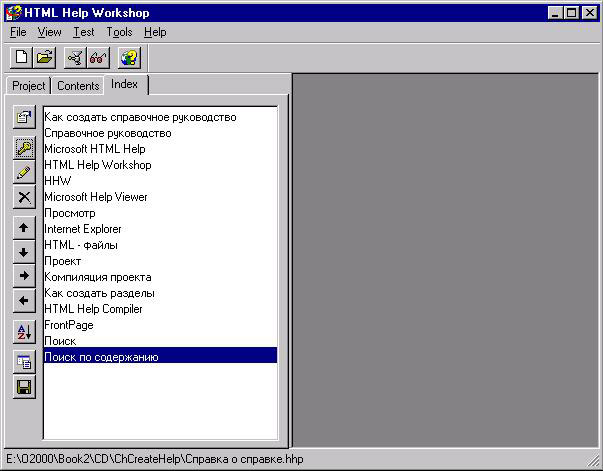Click the highlighted 'Поиск по содержанию' entry
Screen dimensions: 603x471
160,357
